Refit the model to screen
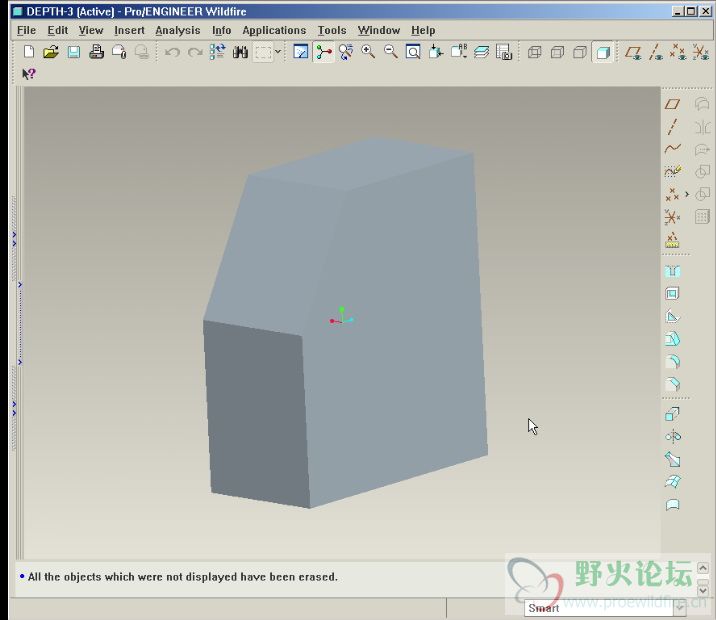 click(x=413, y=52)
